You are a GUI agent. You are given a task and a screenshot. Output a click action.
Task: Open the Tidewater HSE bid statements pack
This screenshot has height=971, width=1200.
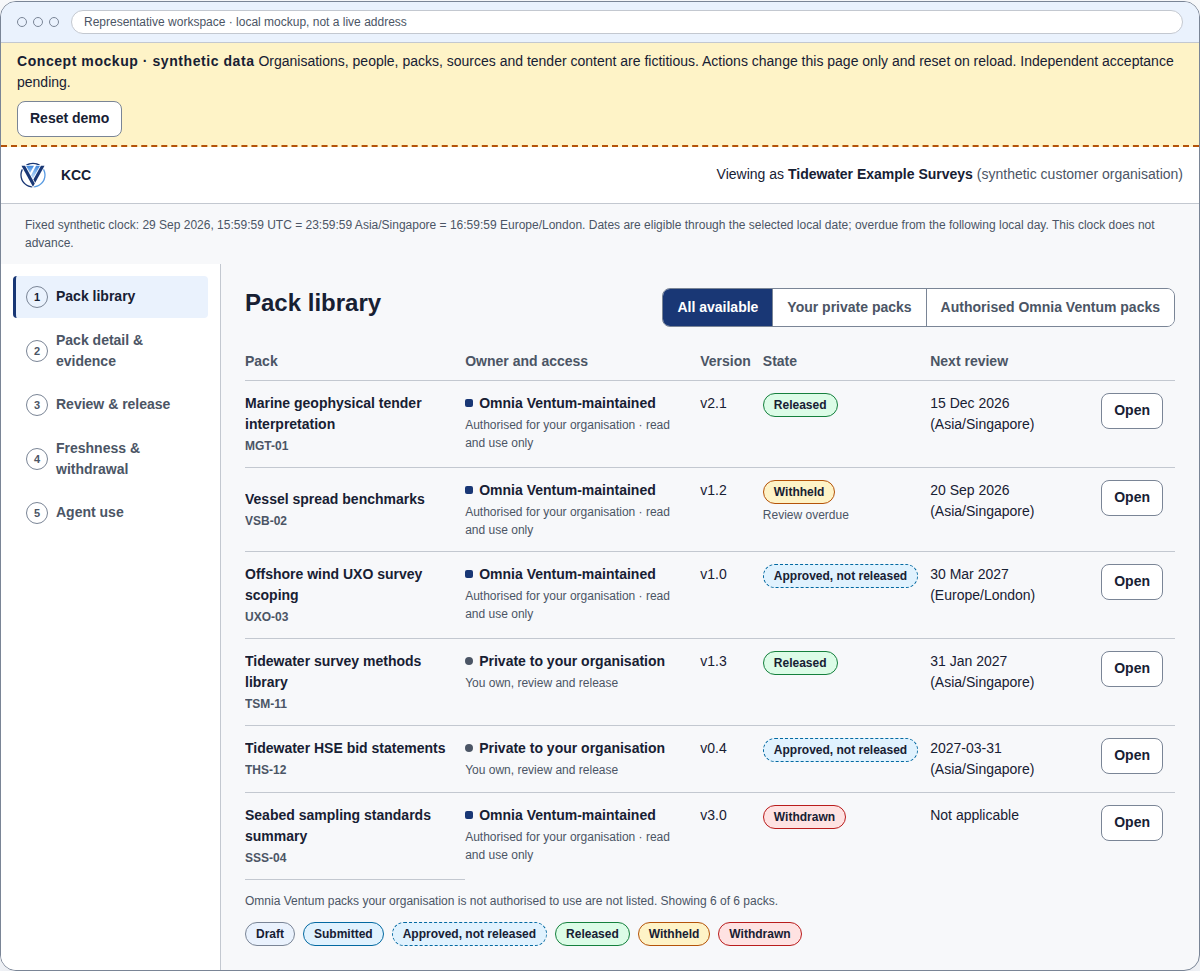pyautogui.click(x=1131, y=755)
